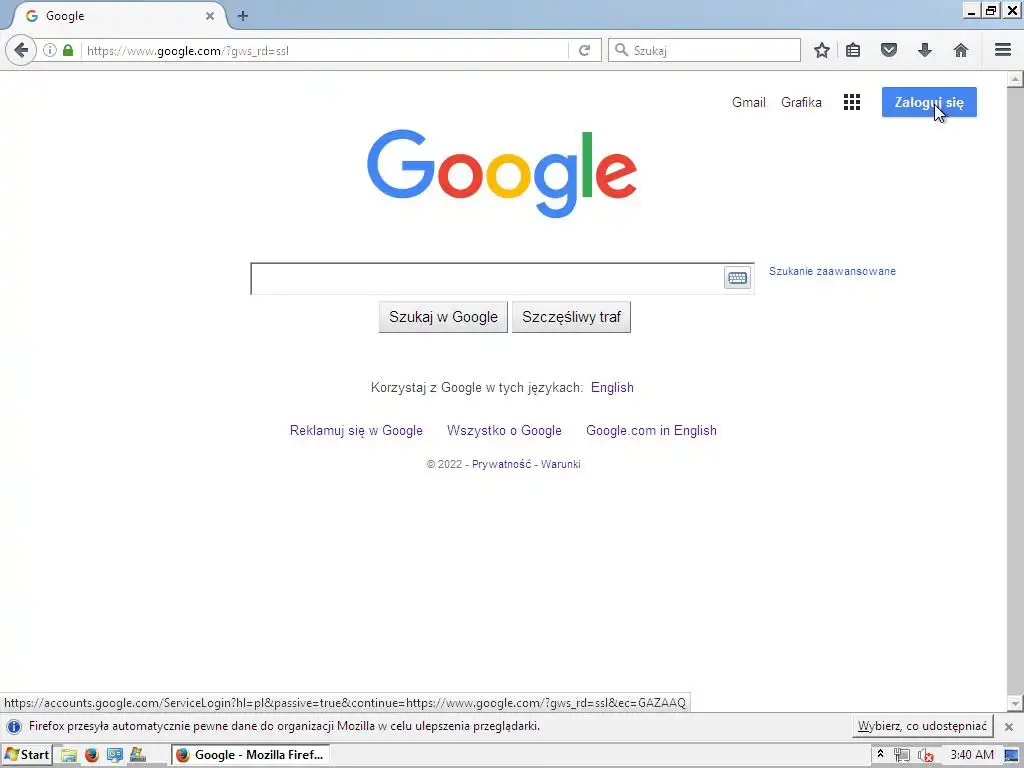Open the Firefox hamburger menu

1003,50
